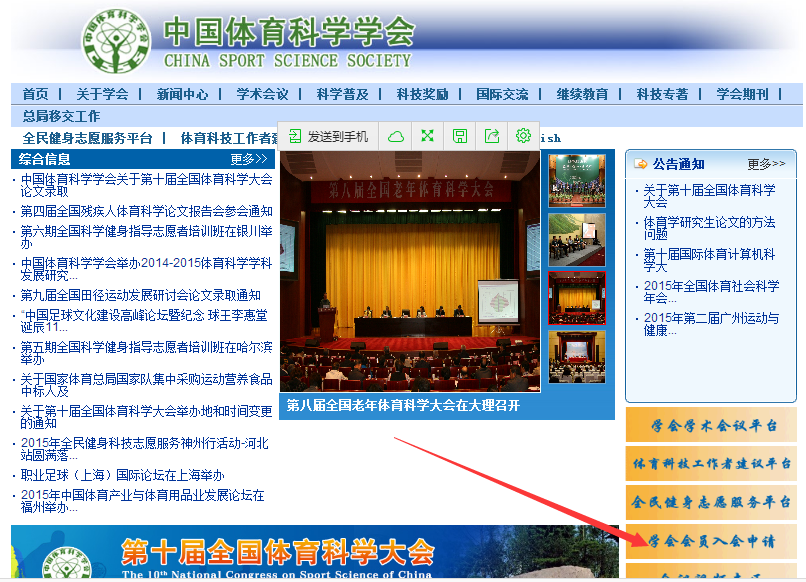Open the 科学普及 menu item
Screen dimensions: 806x582
click(x=342, y=94)
